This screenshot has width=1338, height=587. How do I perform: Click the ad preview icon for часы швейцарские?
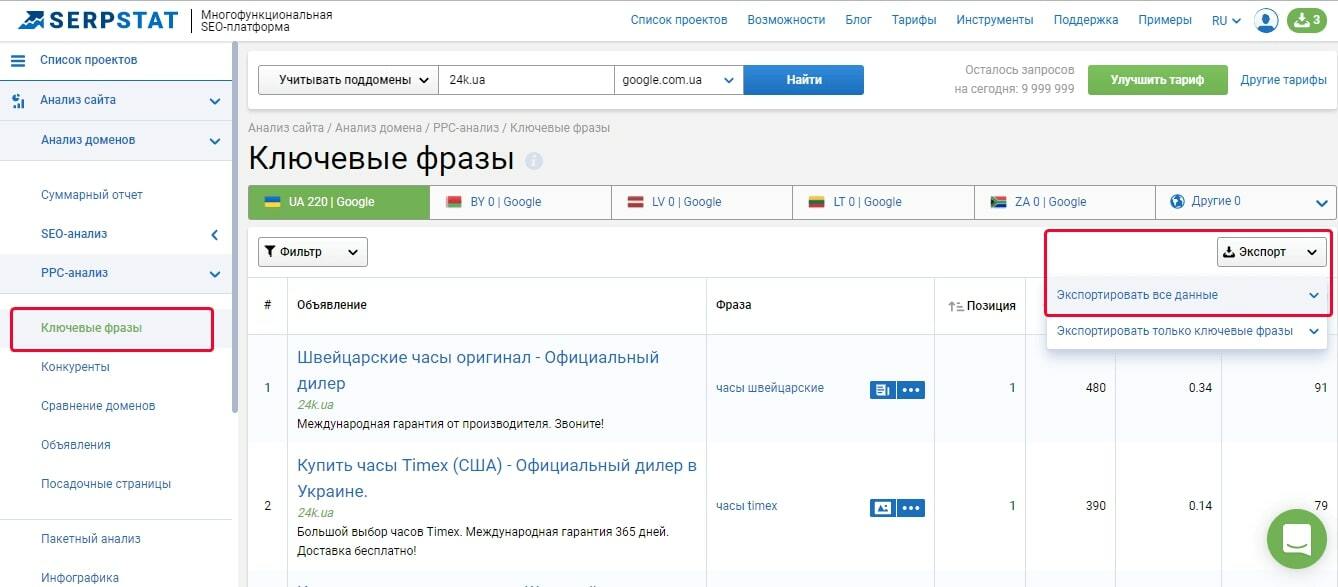(x=882, y=389)
